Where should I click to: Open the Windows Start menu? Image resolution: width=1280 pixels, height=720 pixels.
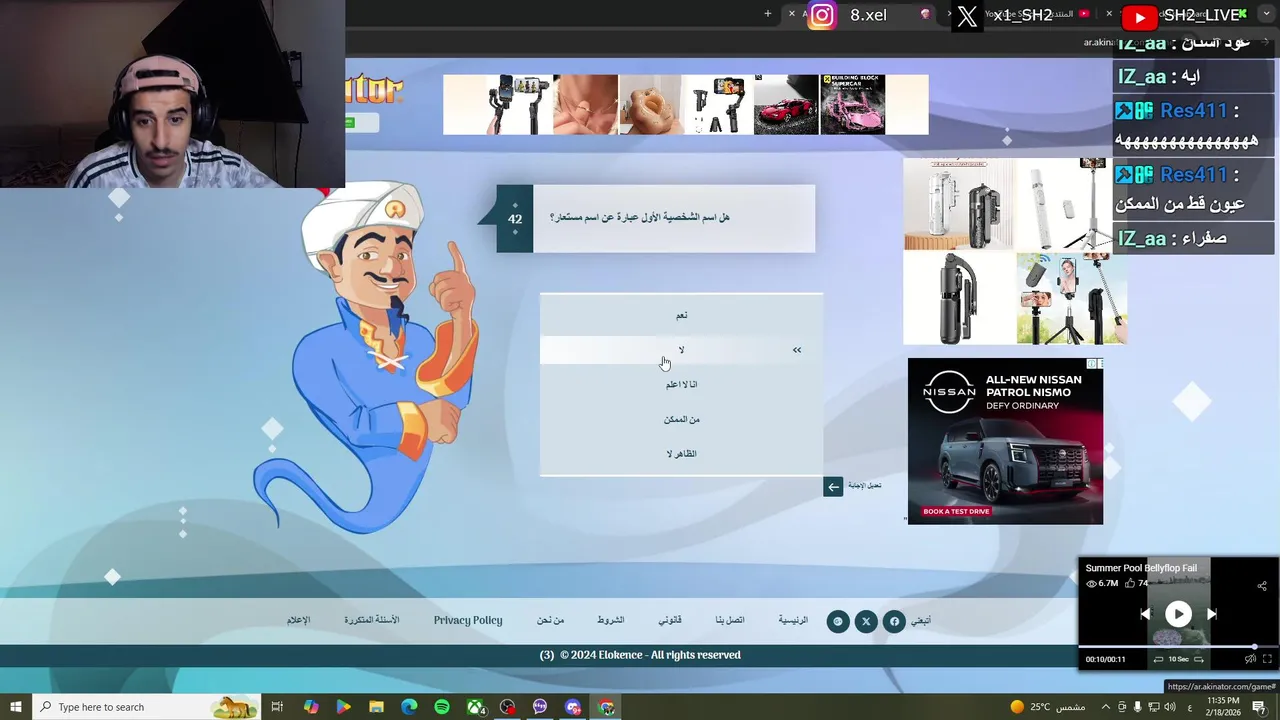pos(16,707)
